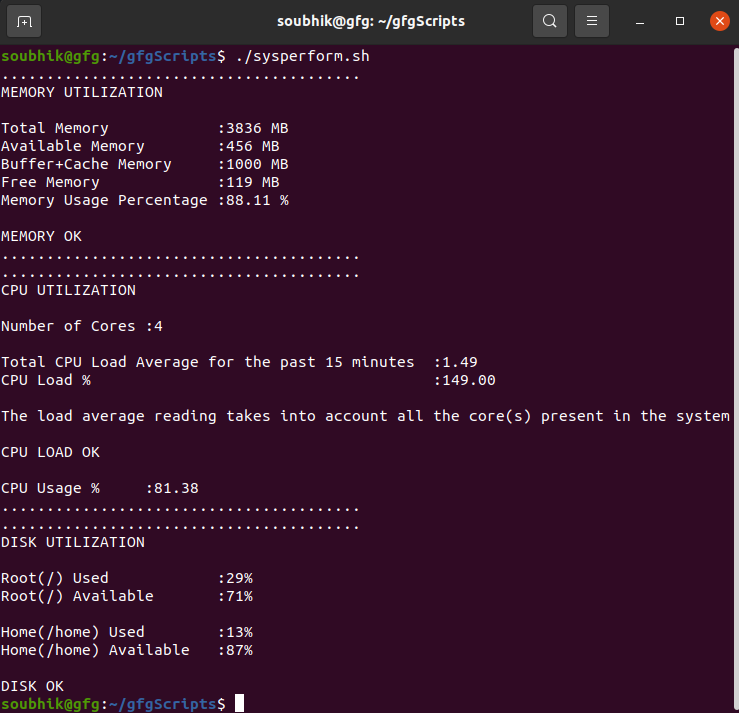The height and width of the screenshot is (713, 739).
Task: Maximize the terminal window
Action: (680, 21)
